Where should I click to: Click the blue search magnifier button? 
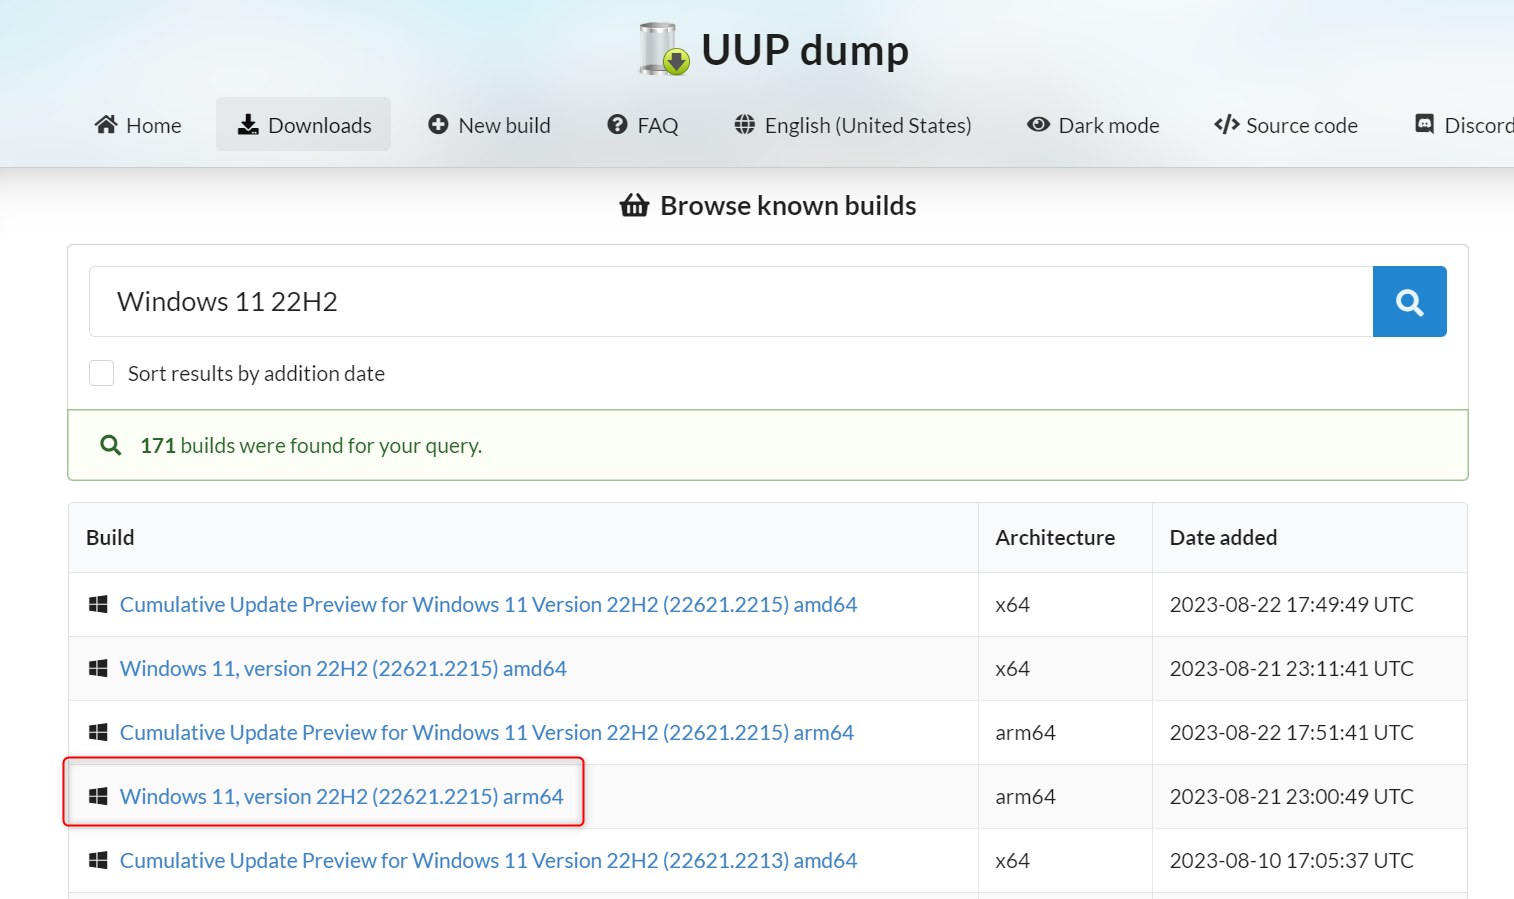pos(1409,302)
